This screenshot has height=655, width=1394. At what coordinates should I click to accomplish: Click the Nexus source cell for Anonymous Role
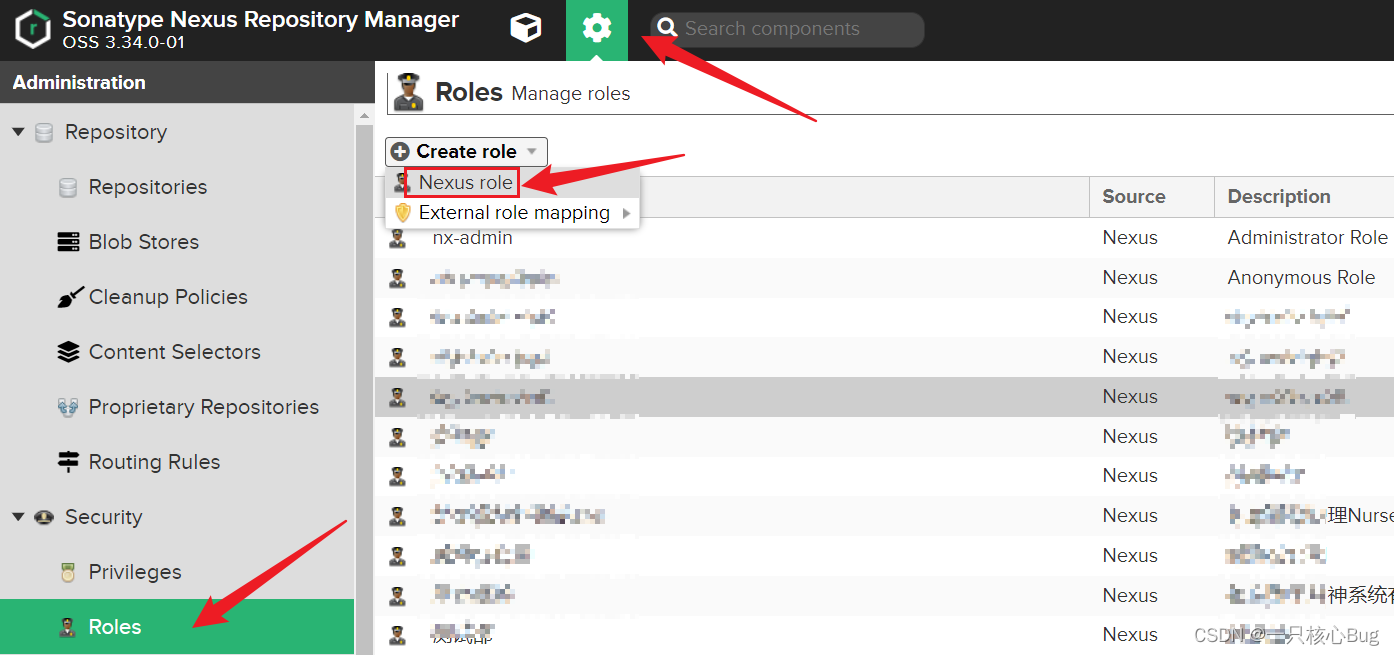point(1130,278)
